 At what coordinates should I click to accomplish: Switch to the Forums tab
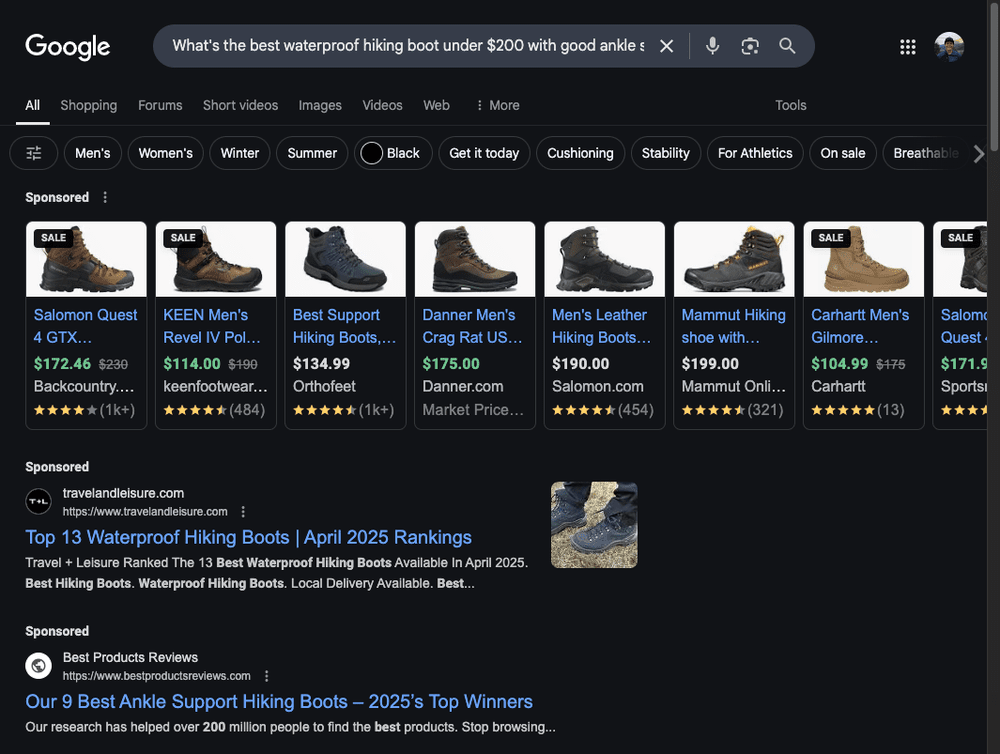tap(160, 105)
